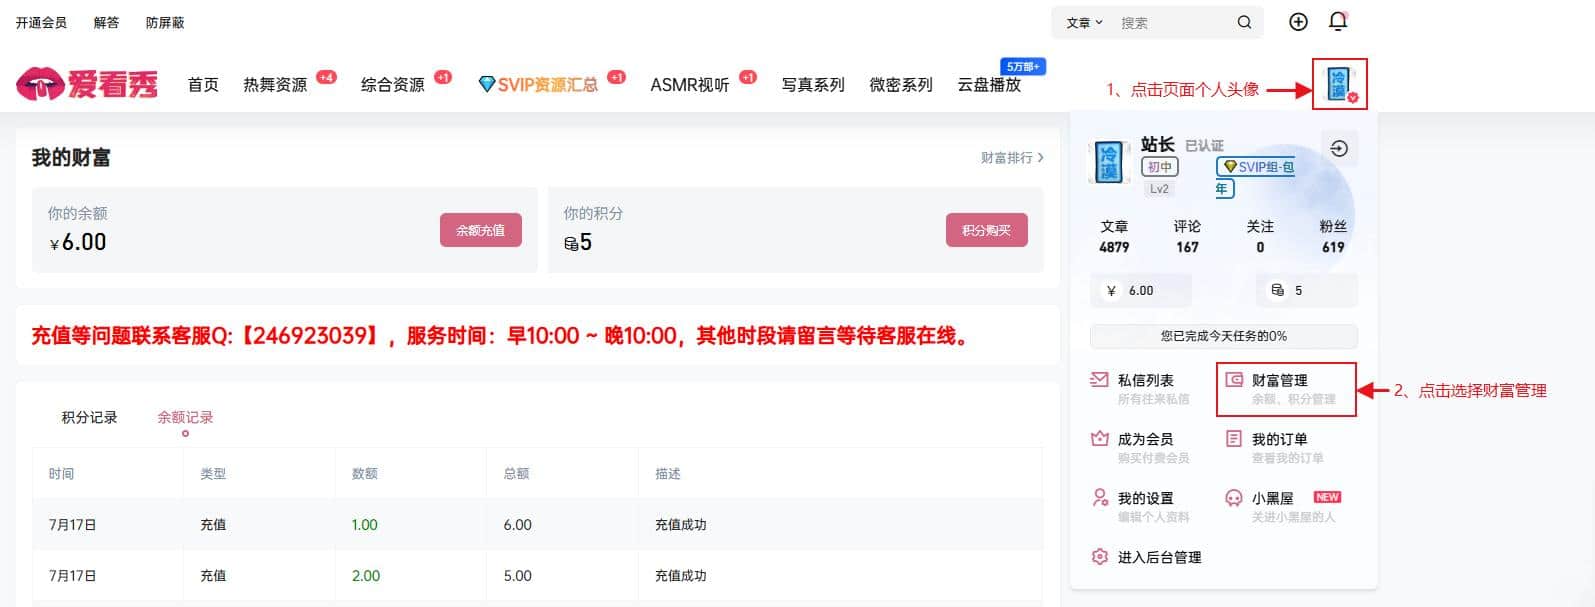The width and height of the screenshot is (1595, 607).
Task: Click the 6.00 total cell
Action: [517, 525]
